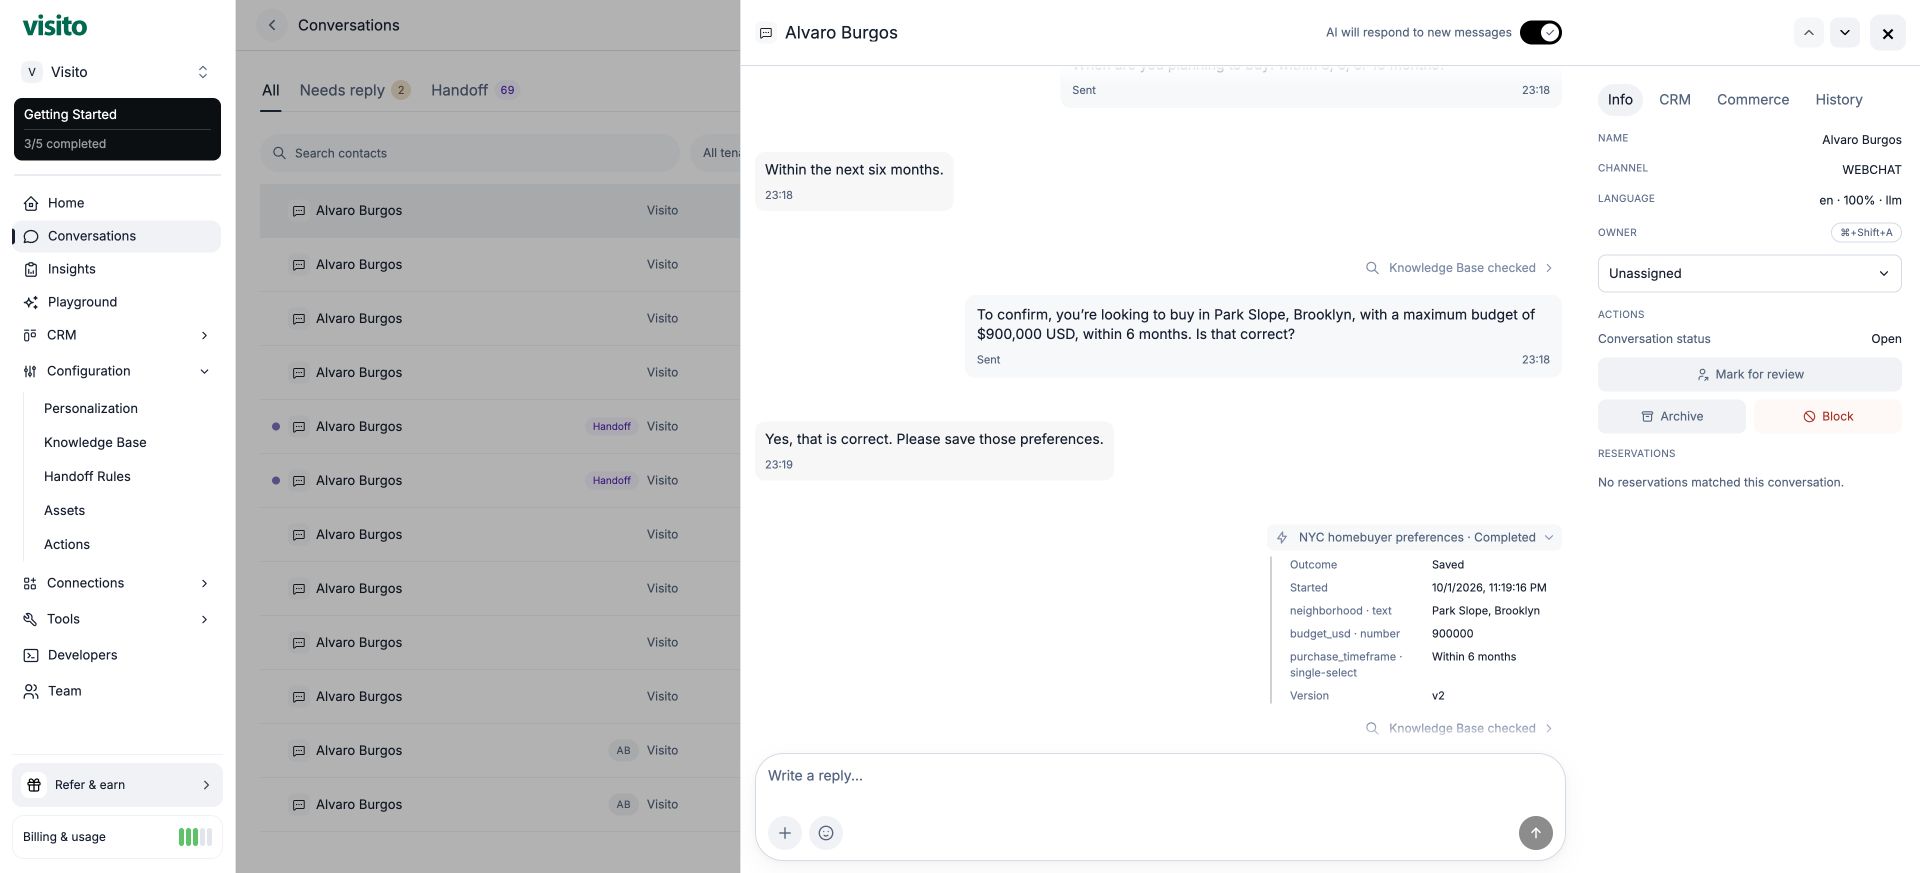Open Handoff Rules under Configuration

coord(87,477)
